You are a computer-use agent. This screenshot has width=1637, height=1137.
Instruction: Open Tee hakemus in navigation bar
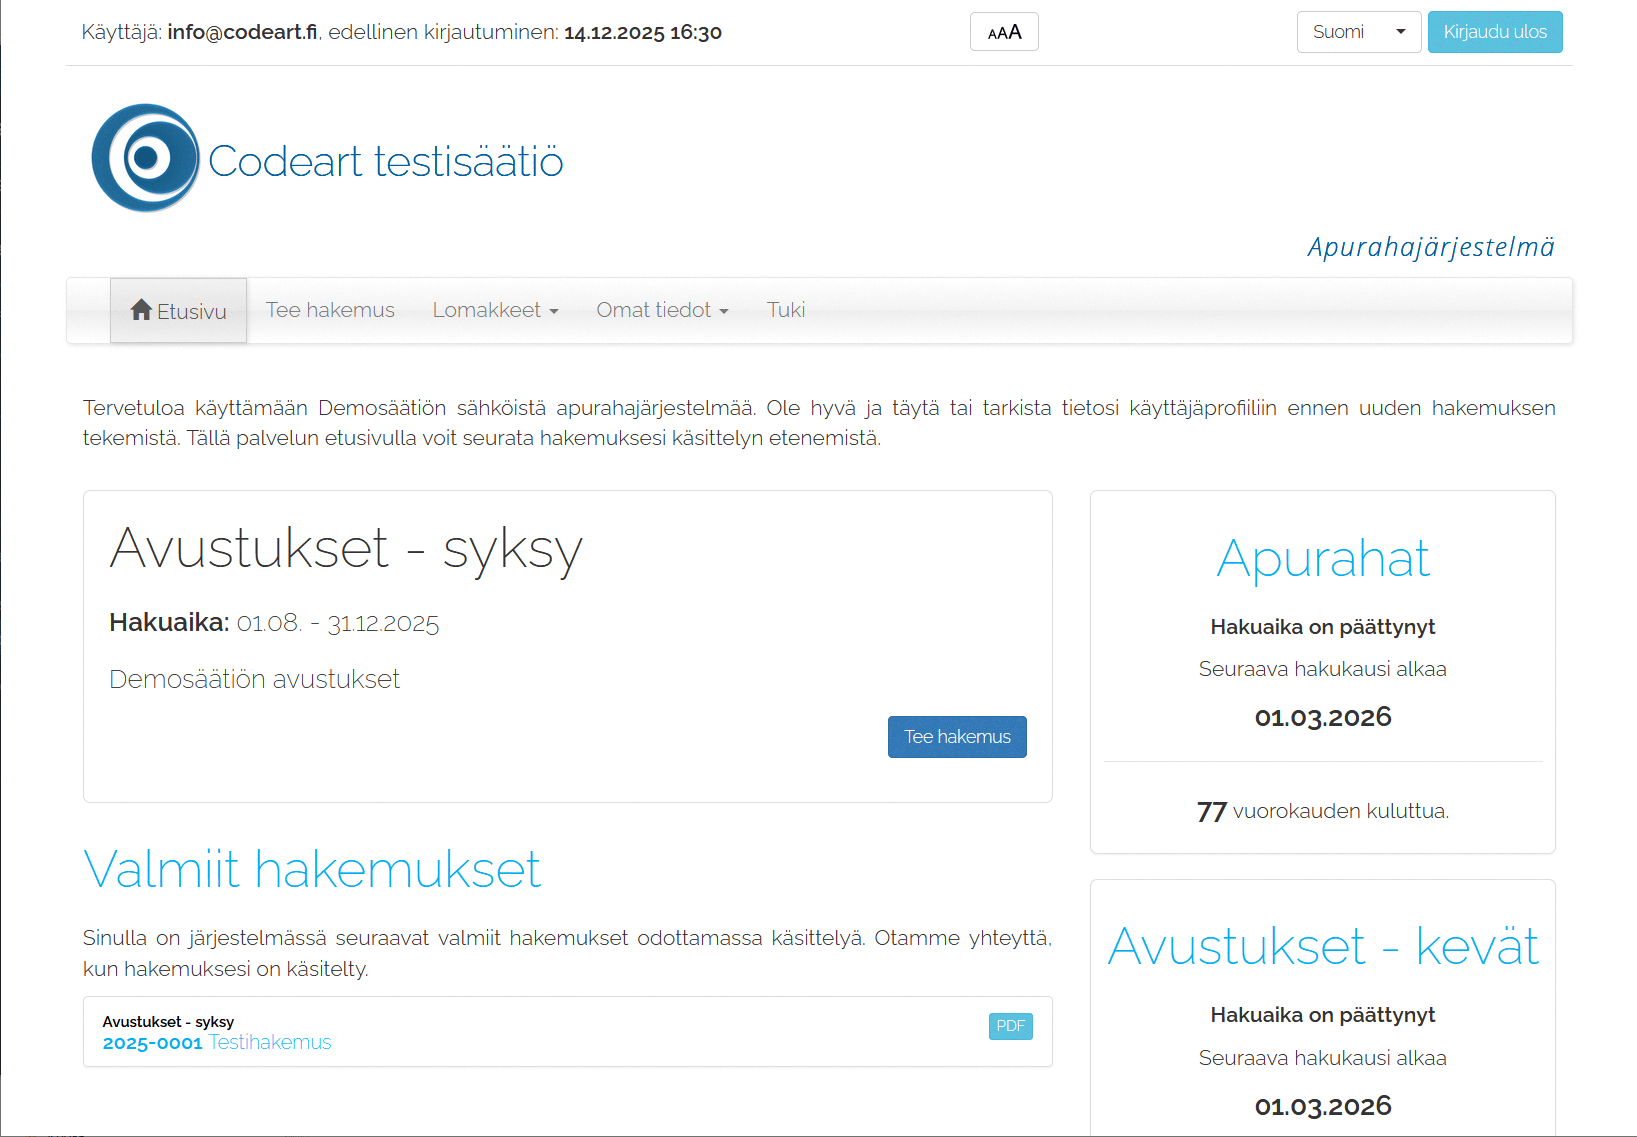(330, 310)
